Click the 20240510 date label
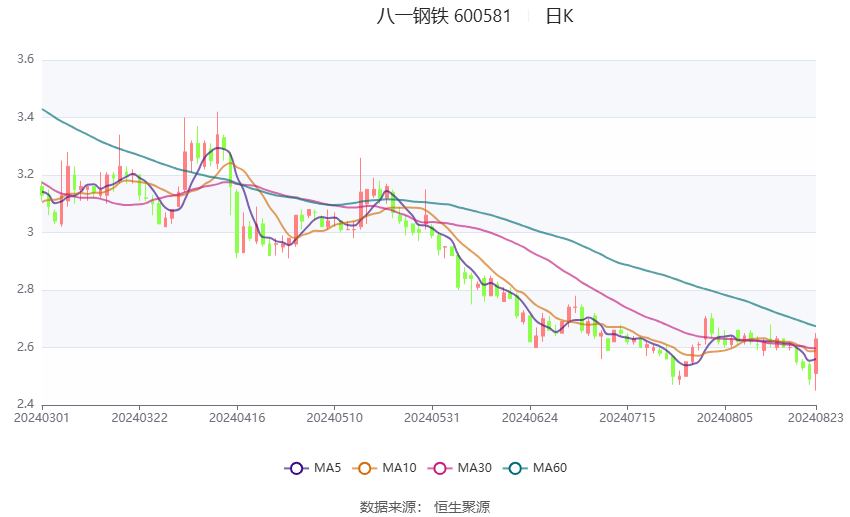The width and height of the screenshot is (850, 517). 334,418
